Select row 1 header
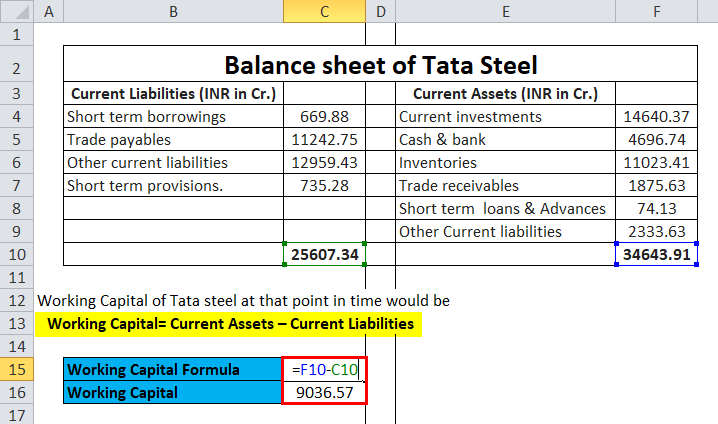 click(16, 34)
